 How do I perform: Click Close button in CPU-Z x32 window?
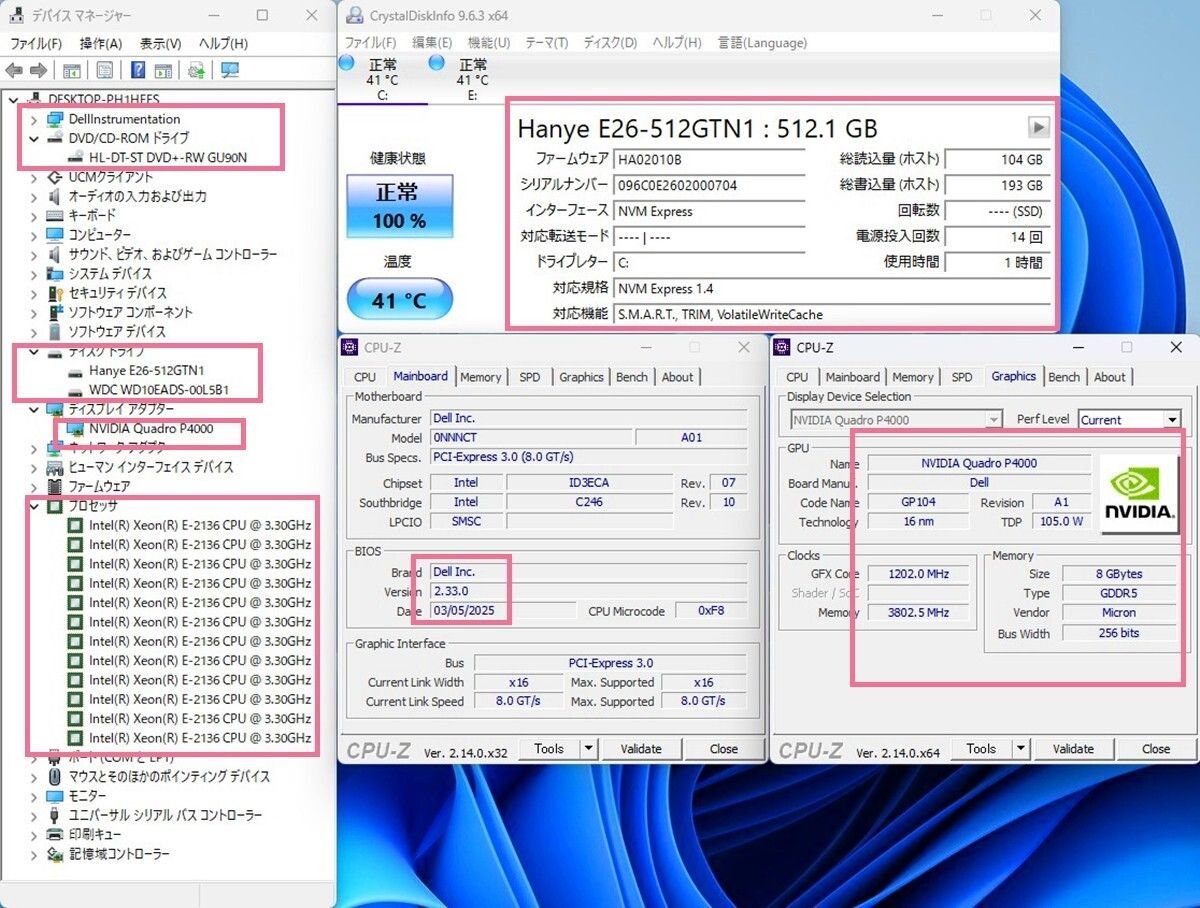724,748
